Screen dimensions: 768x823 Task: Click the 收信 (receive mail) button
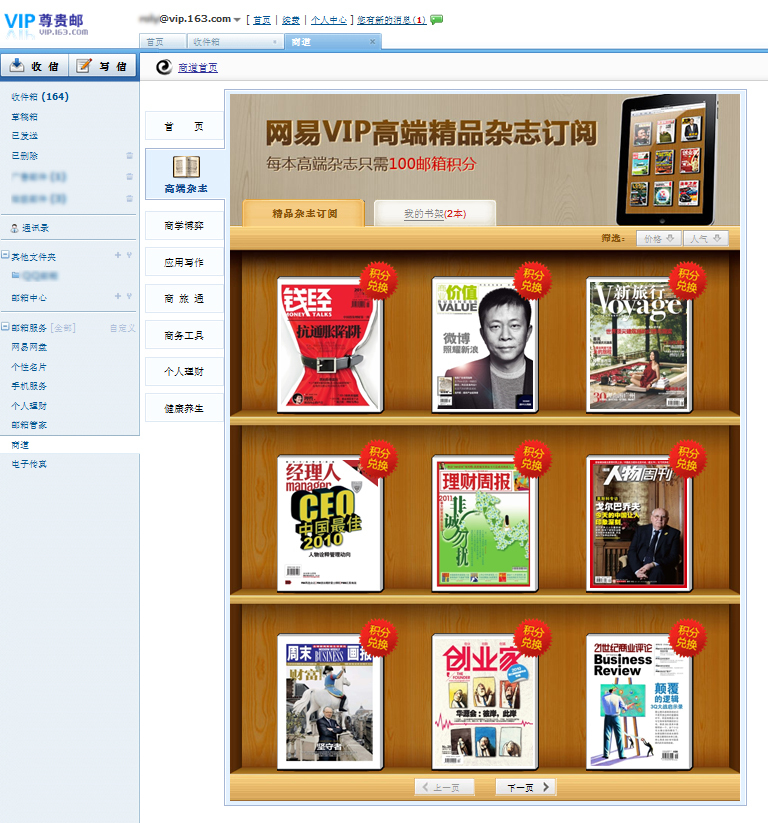click(35, 66)
